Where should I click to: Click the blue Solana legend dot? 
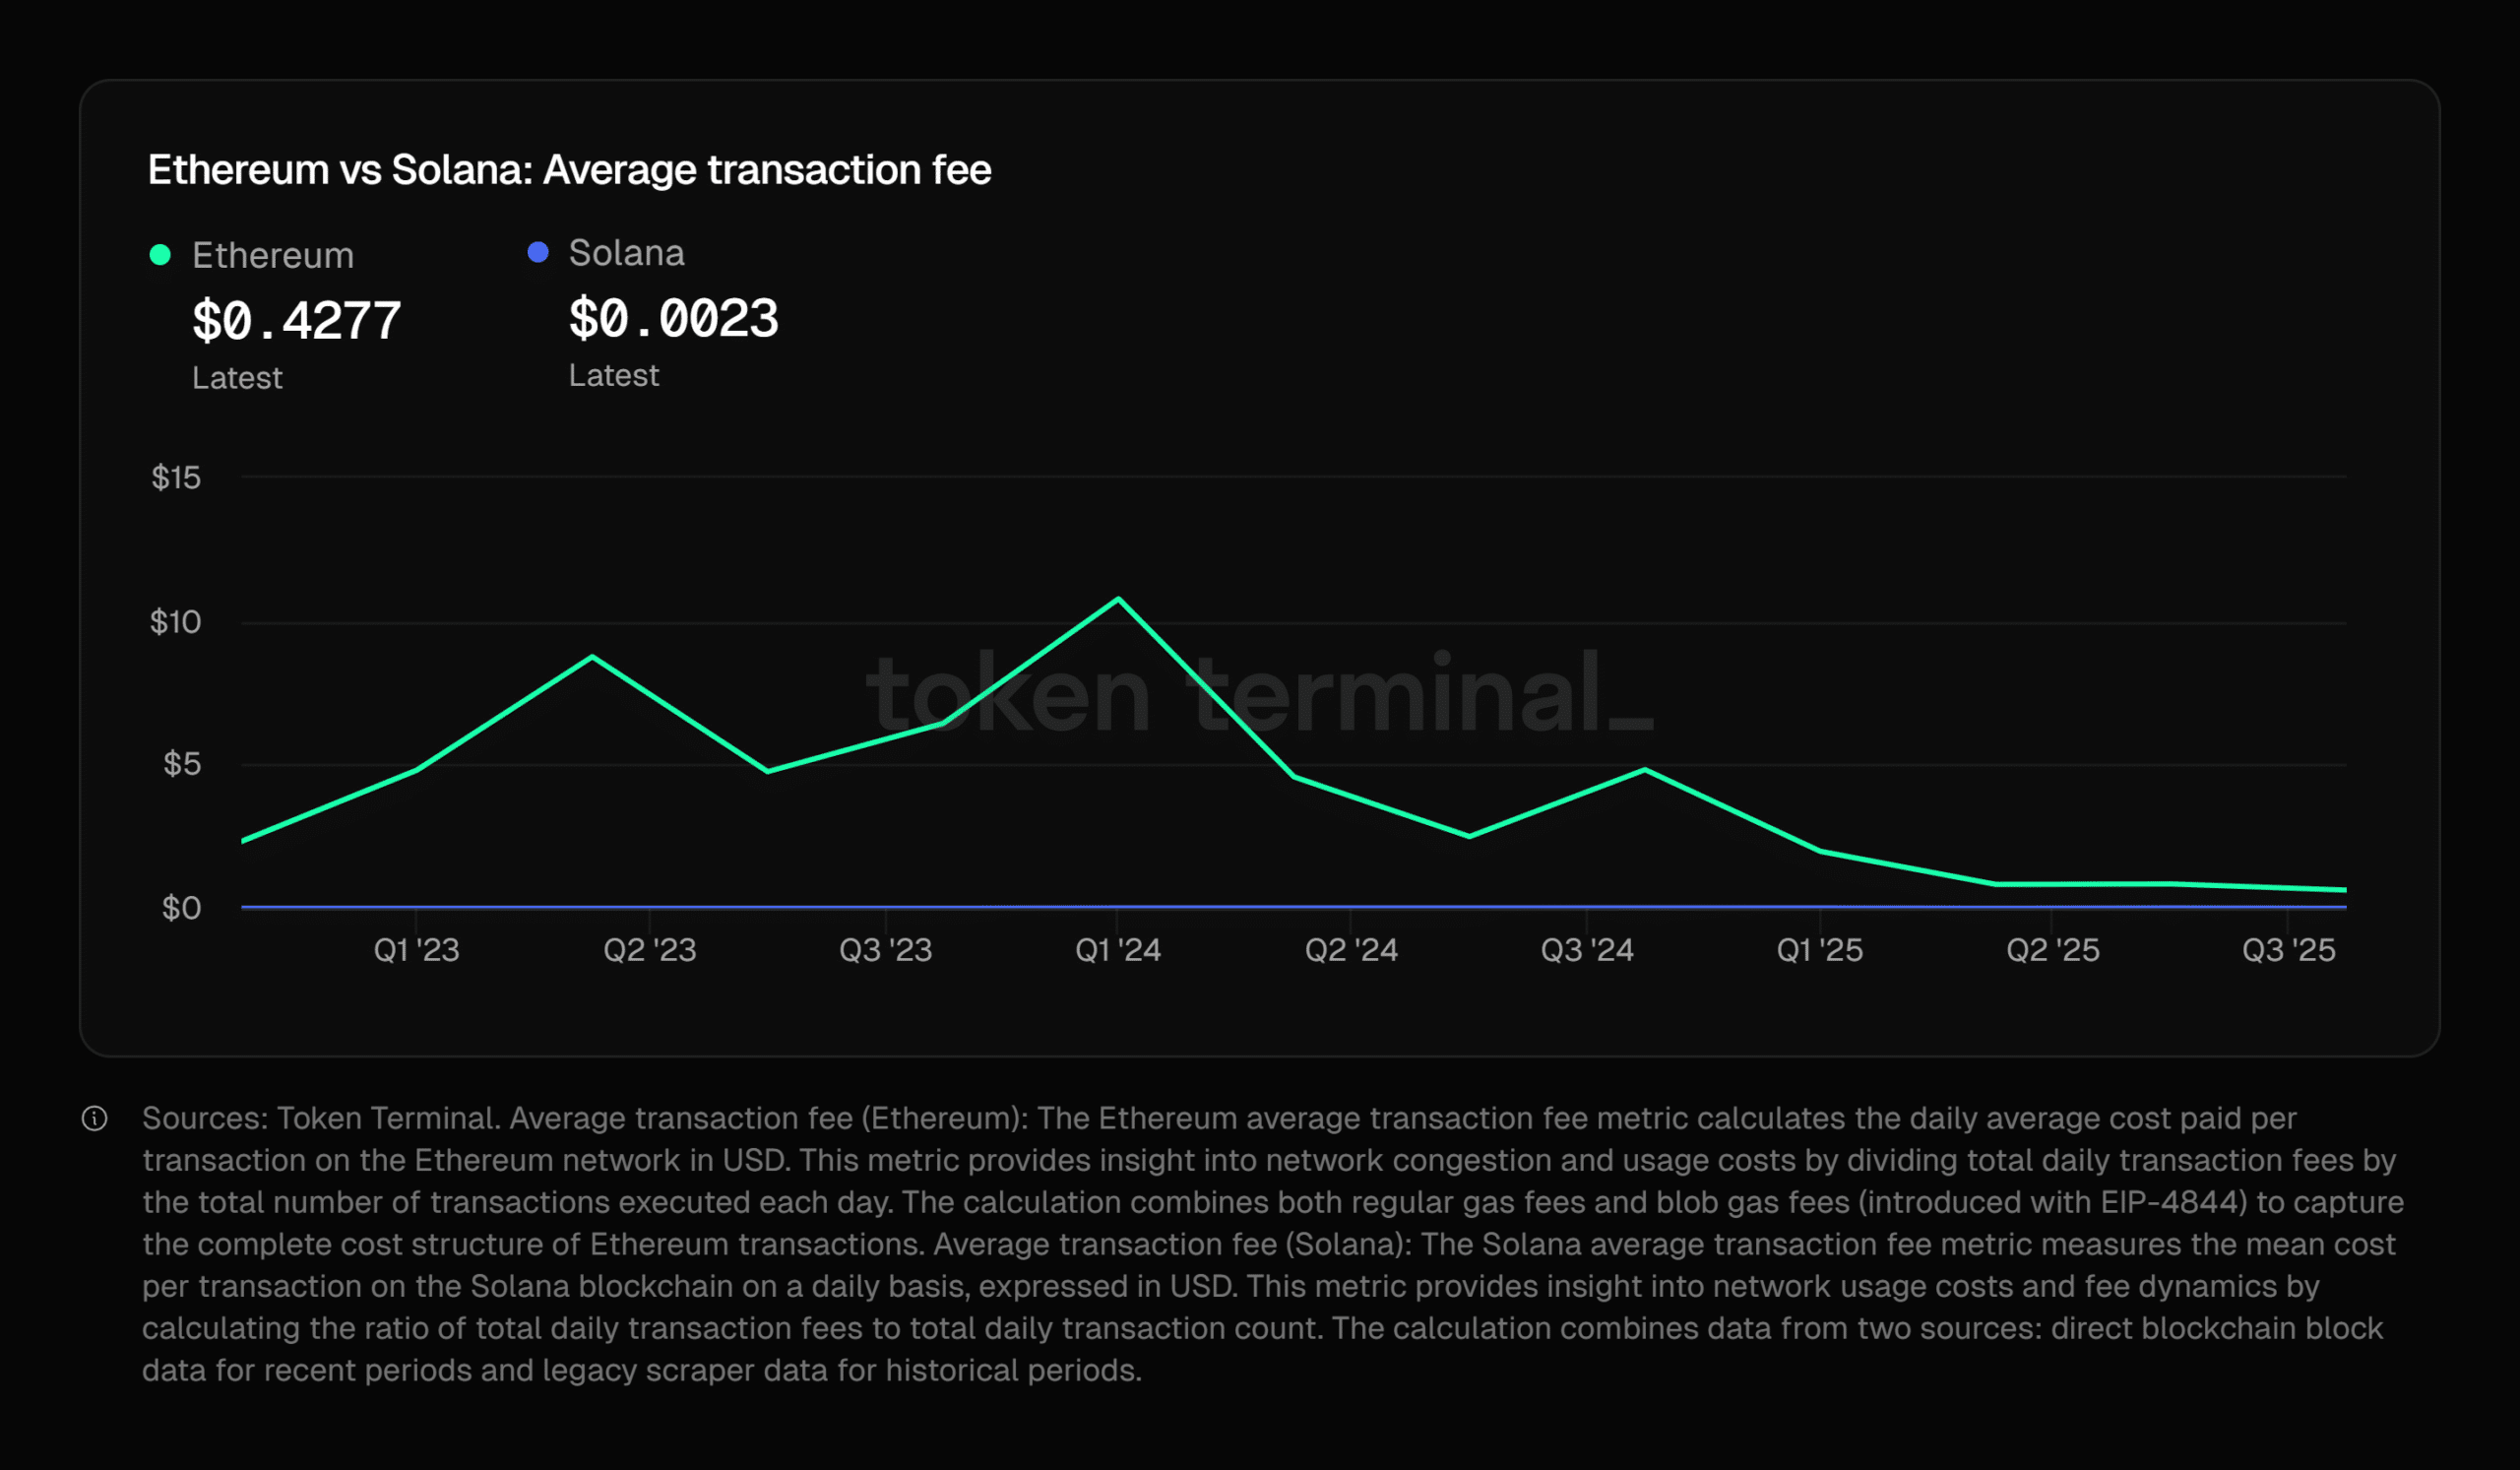tap(538, 252)
